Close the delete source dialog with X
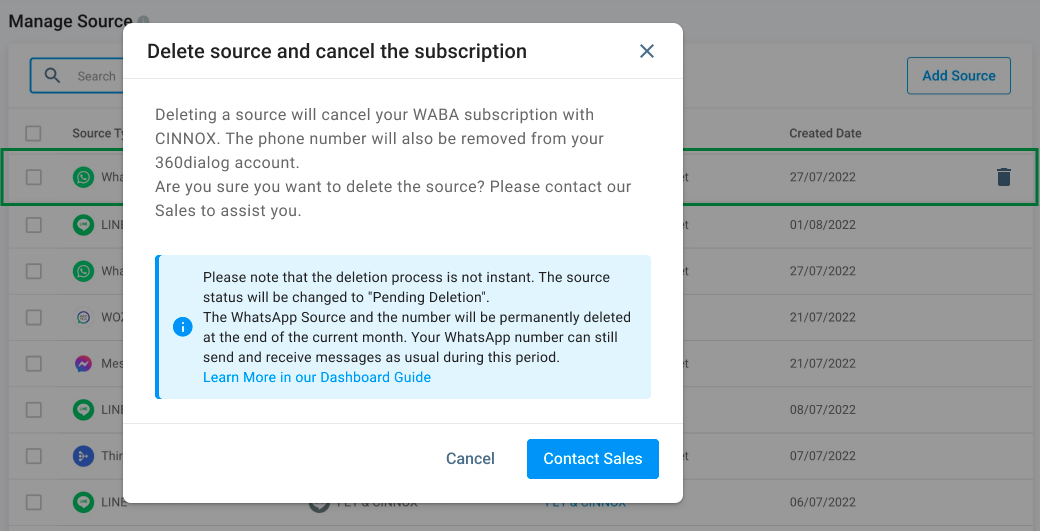This screenshot has height=531, width=1040. [647, 51]
